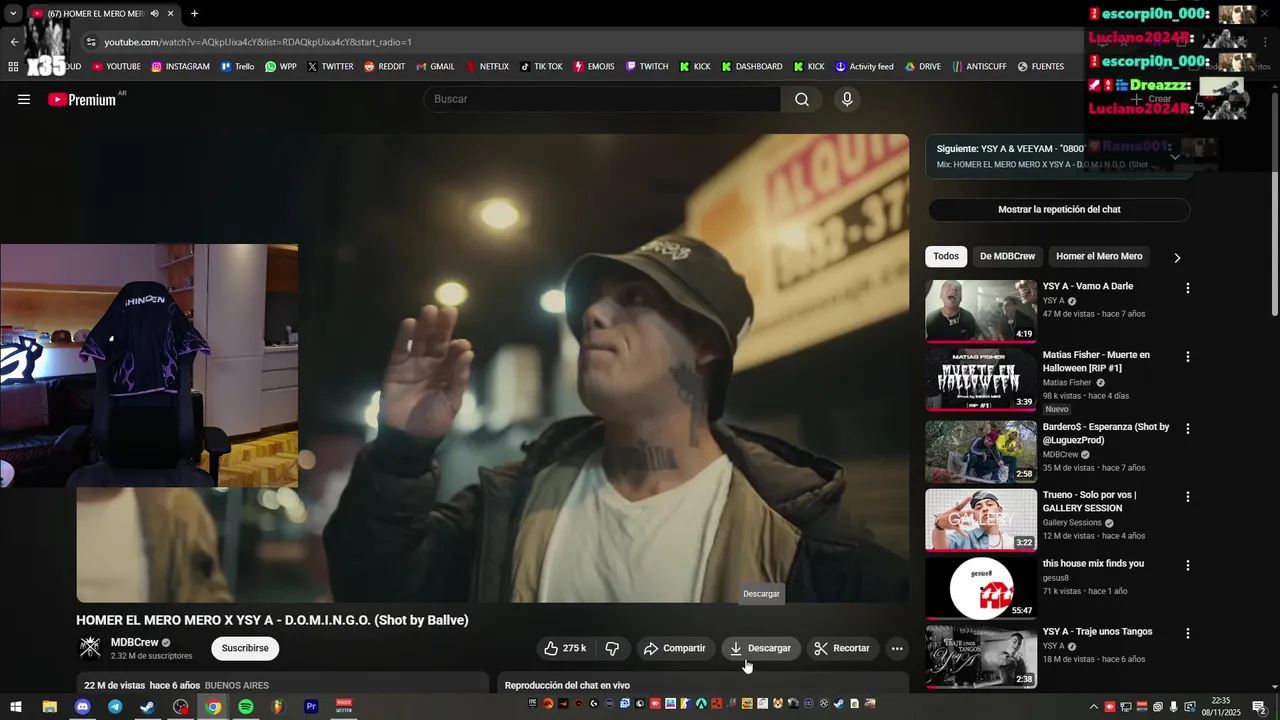Open this house mix finds you title
The height and width of the screenshot is (720, 1280).
pos(1093,563)
